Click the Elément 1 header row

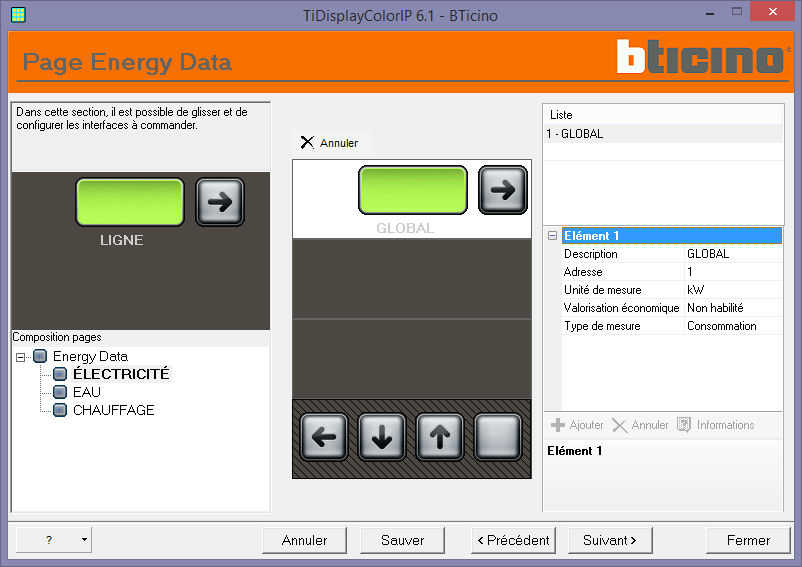pos(672,236)
